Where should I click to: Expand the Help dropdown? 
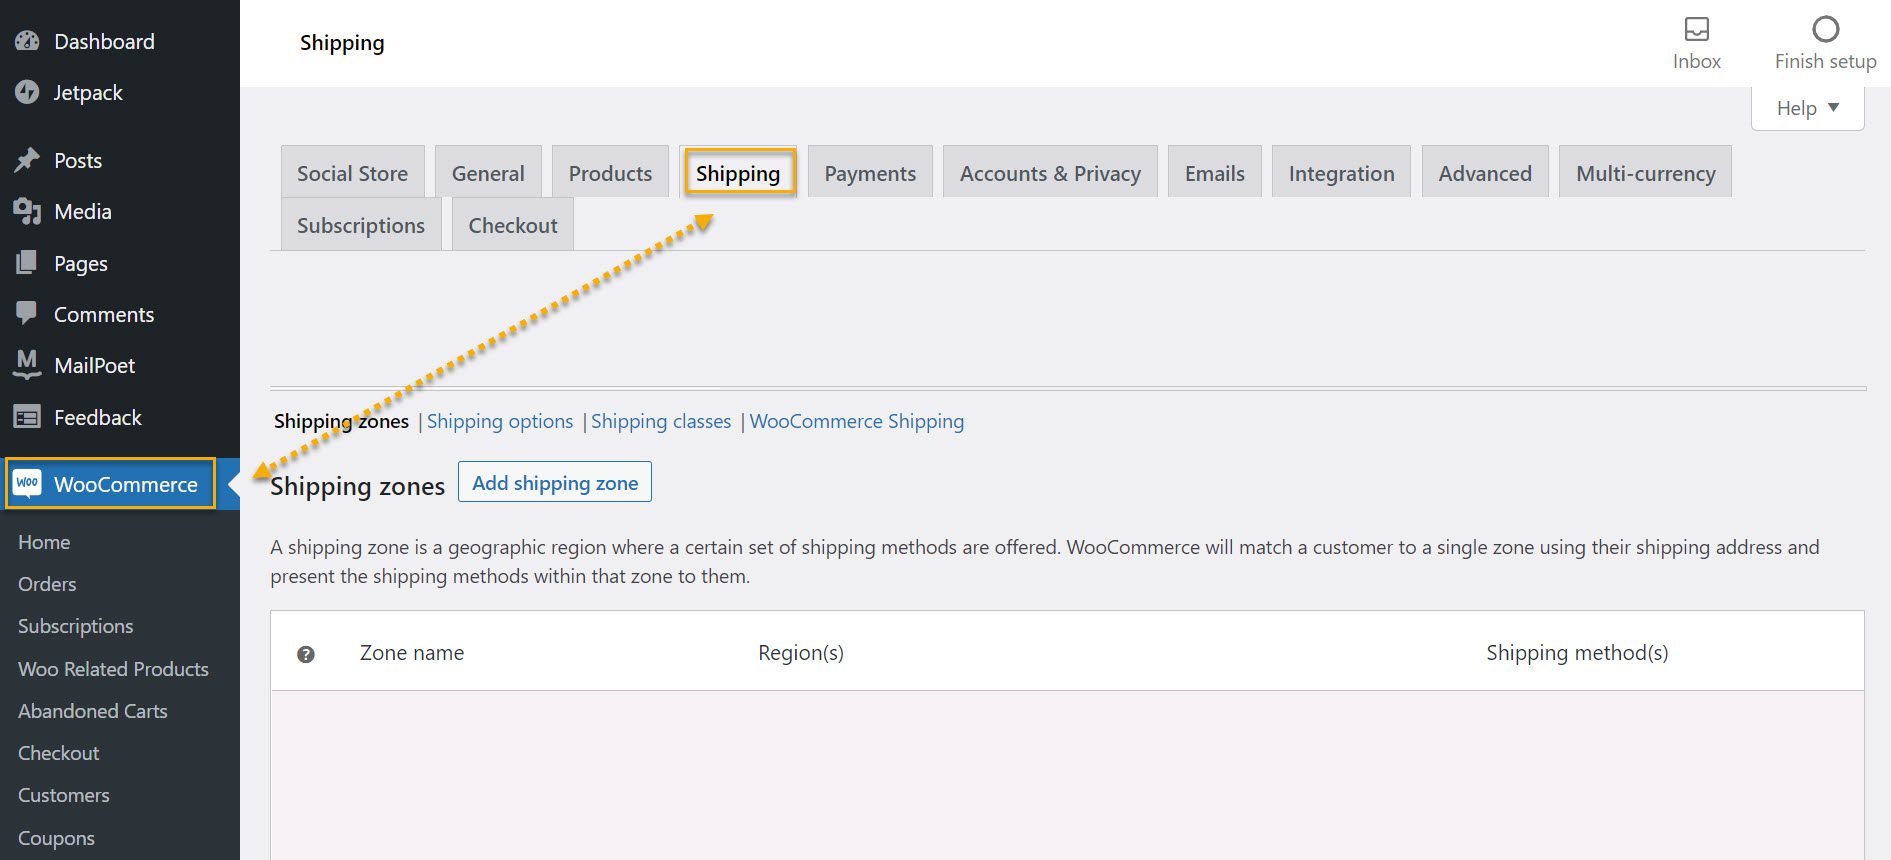click(1808, 108)
